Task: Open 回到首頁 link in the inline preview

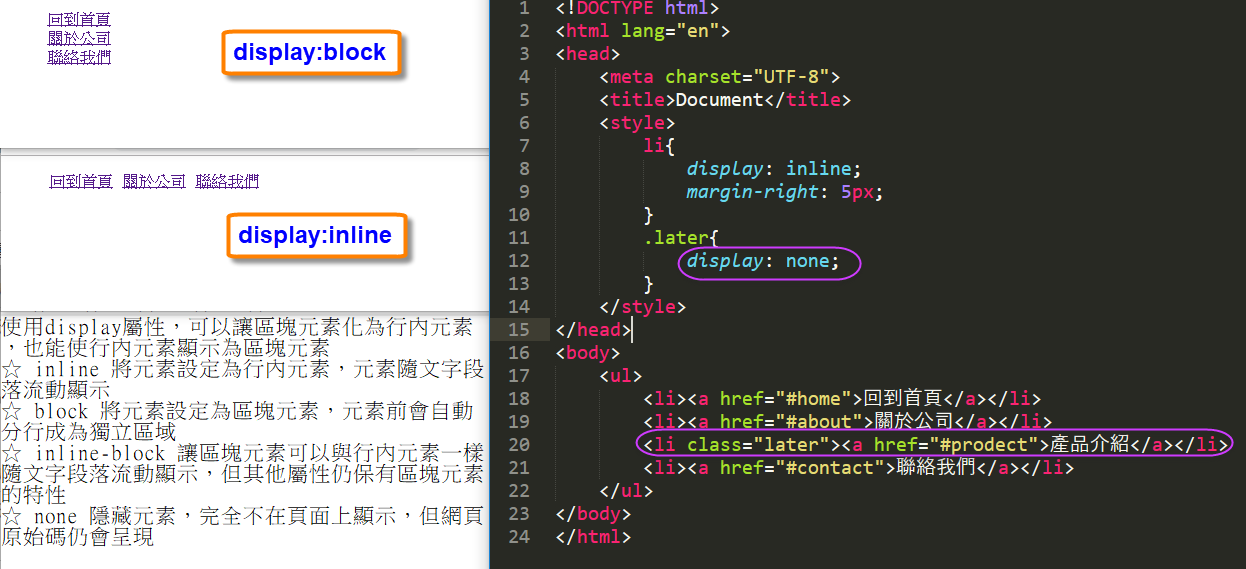Action: (x=81, y=181)
